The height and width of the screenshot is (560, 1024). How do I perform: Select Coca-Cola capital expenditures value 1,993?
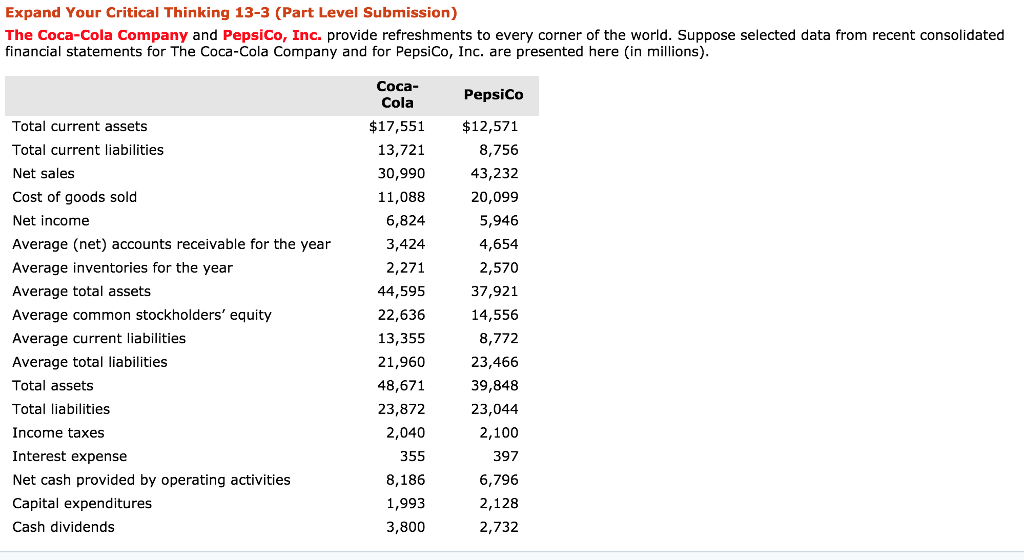[406, 503]
